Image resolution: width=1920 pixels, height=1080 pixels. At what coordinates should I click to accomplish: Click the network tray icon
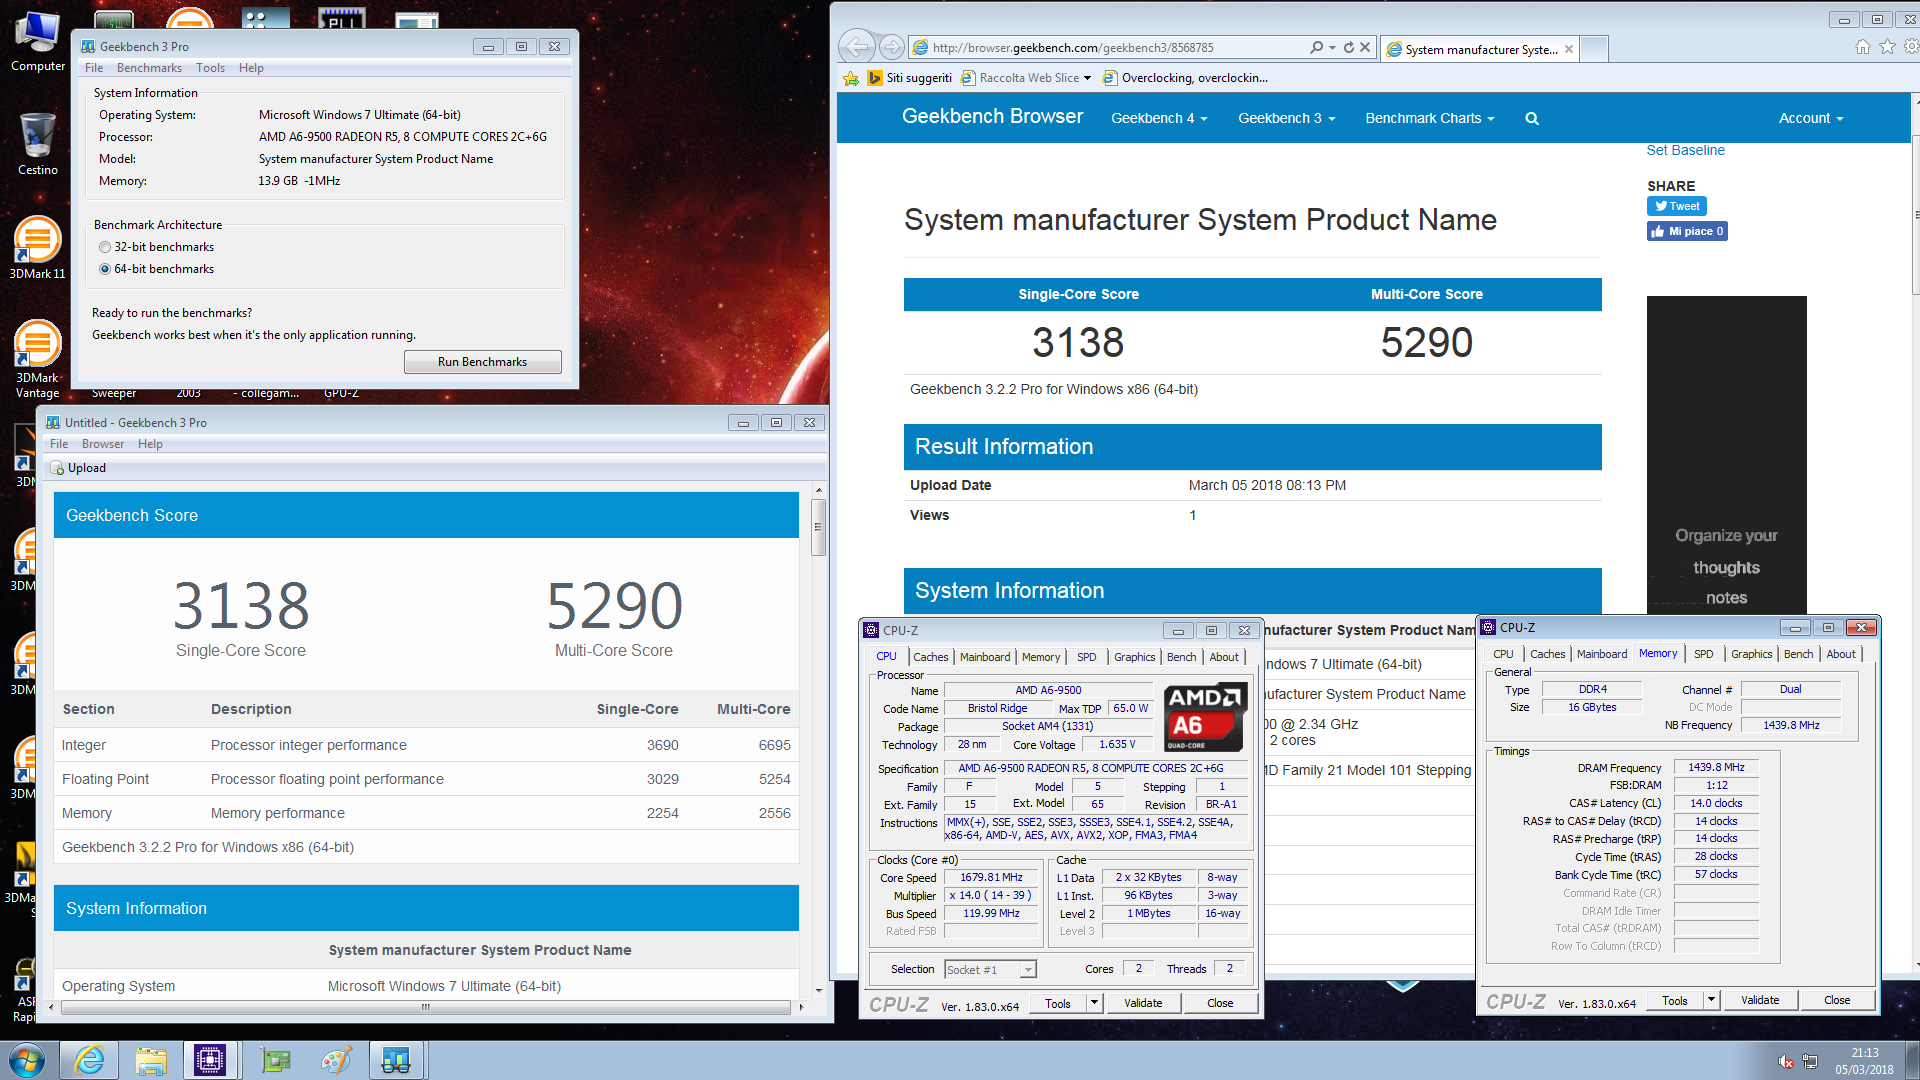1810,1061
